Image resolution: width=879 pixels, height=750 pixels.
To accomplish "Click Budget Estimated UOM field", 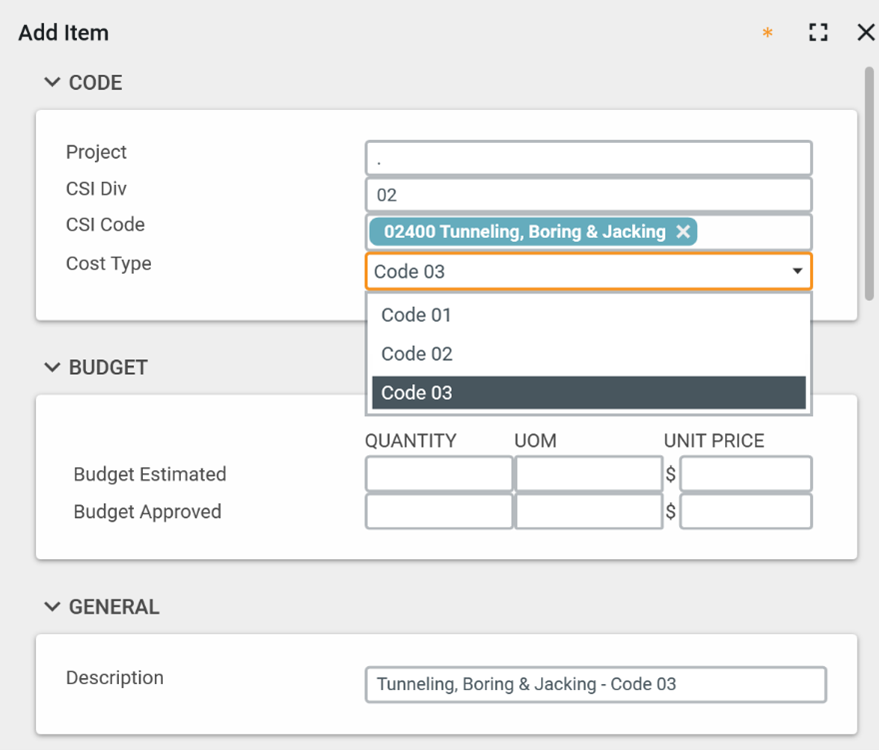I will coord(588,474).
